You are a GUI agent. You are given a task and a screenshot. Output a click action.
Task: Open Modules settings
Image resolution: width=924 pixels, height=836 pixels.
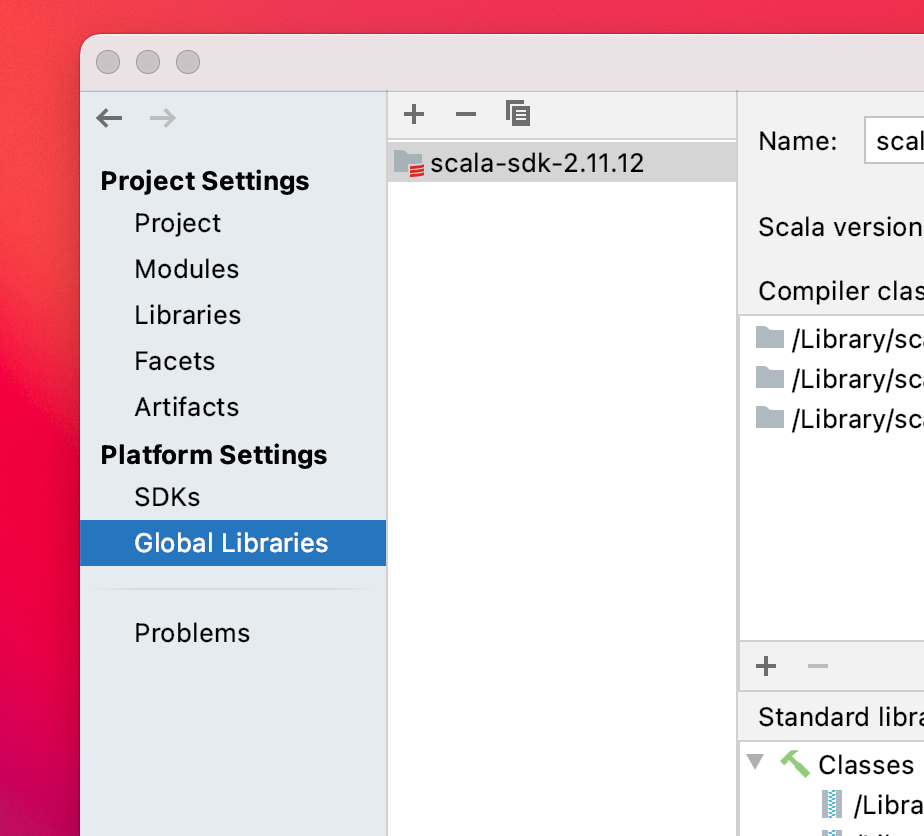[187, 269]
